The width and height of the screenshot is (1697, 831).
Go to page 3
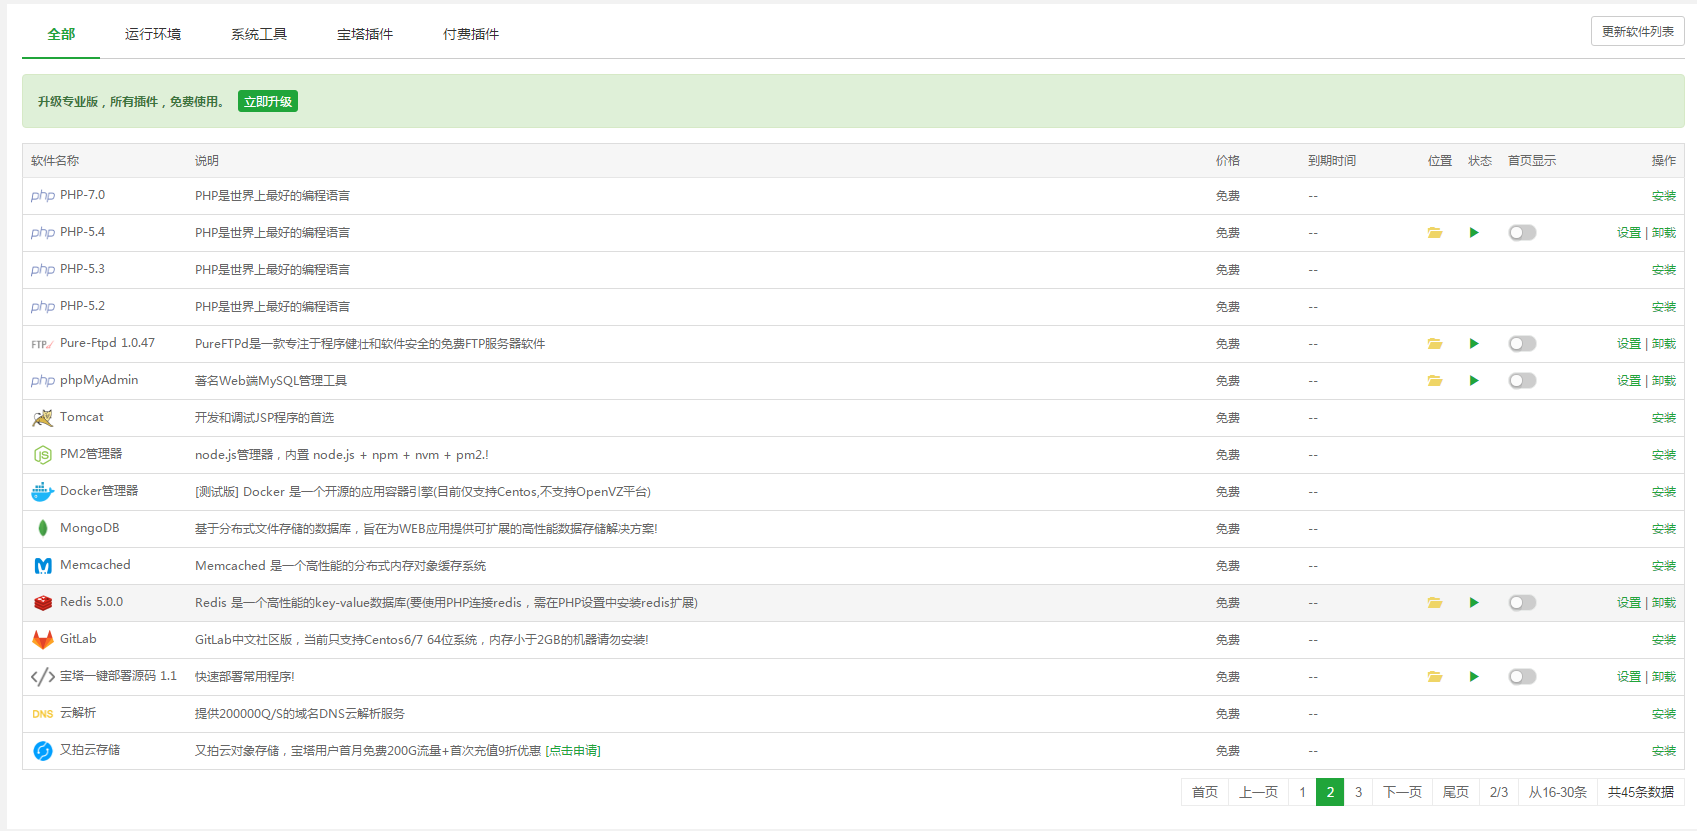pos(1358,792)
